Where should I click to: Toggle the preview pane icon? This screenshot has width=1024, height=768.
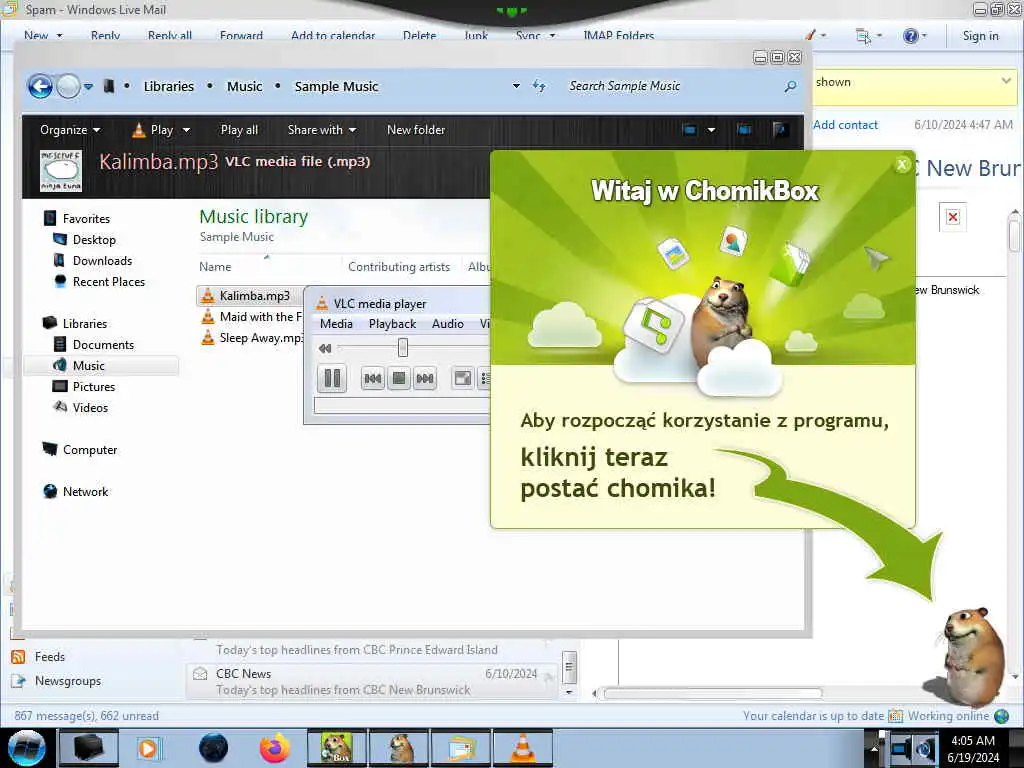click(x=744, y=130)
